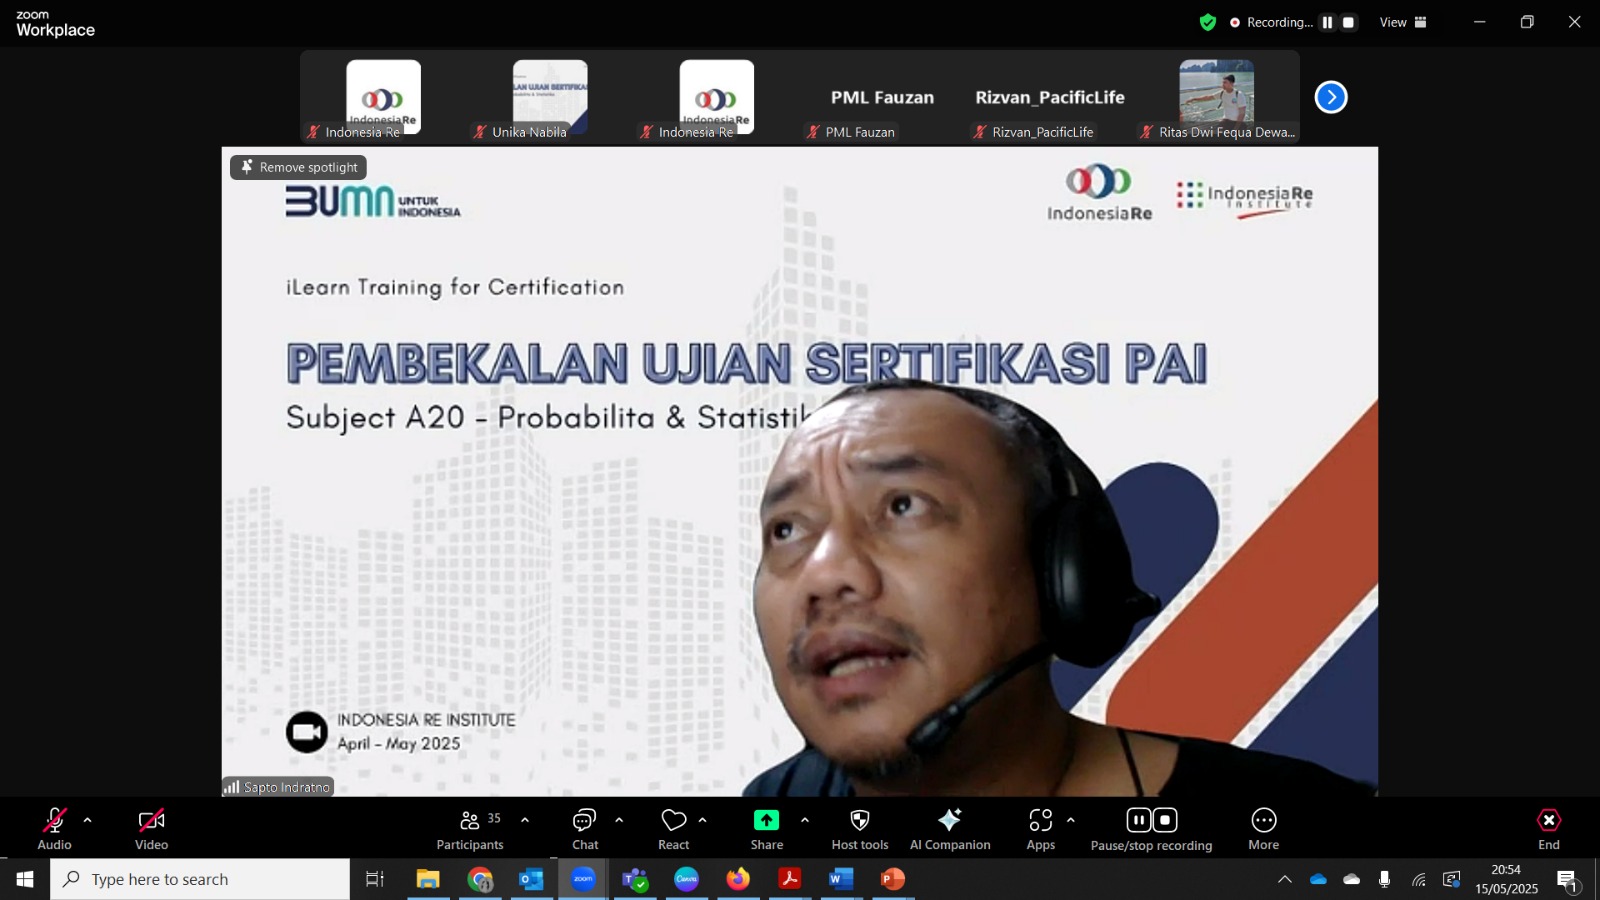Image resolution: width=1600 pixels, height=900 pixels.
Task: Click Pause/stop recording in toolbar
Action: point(1151,829)
